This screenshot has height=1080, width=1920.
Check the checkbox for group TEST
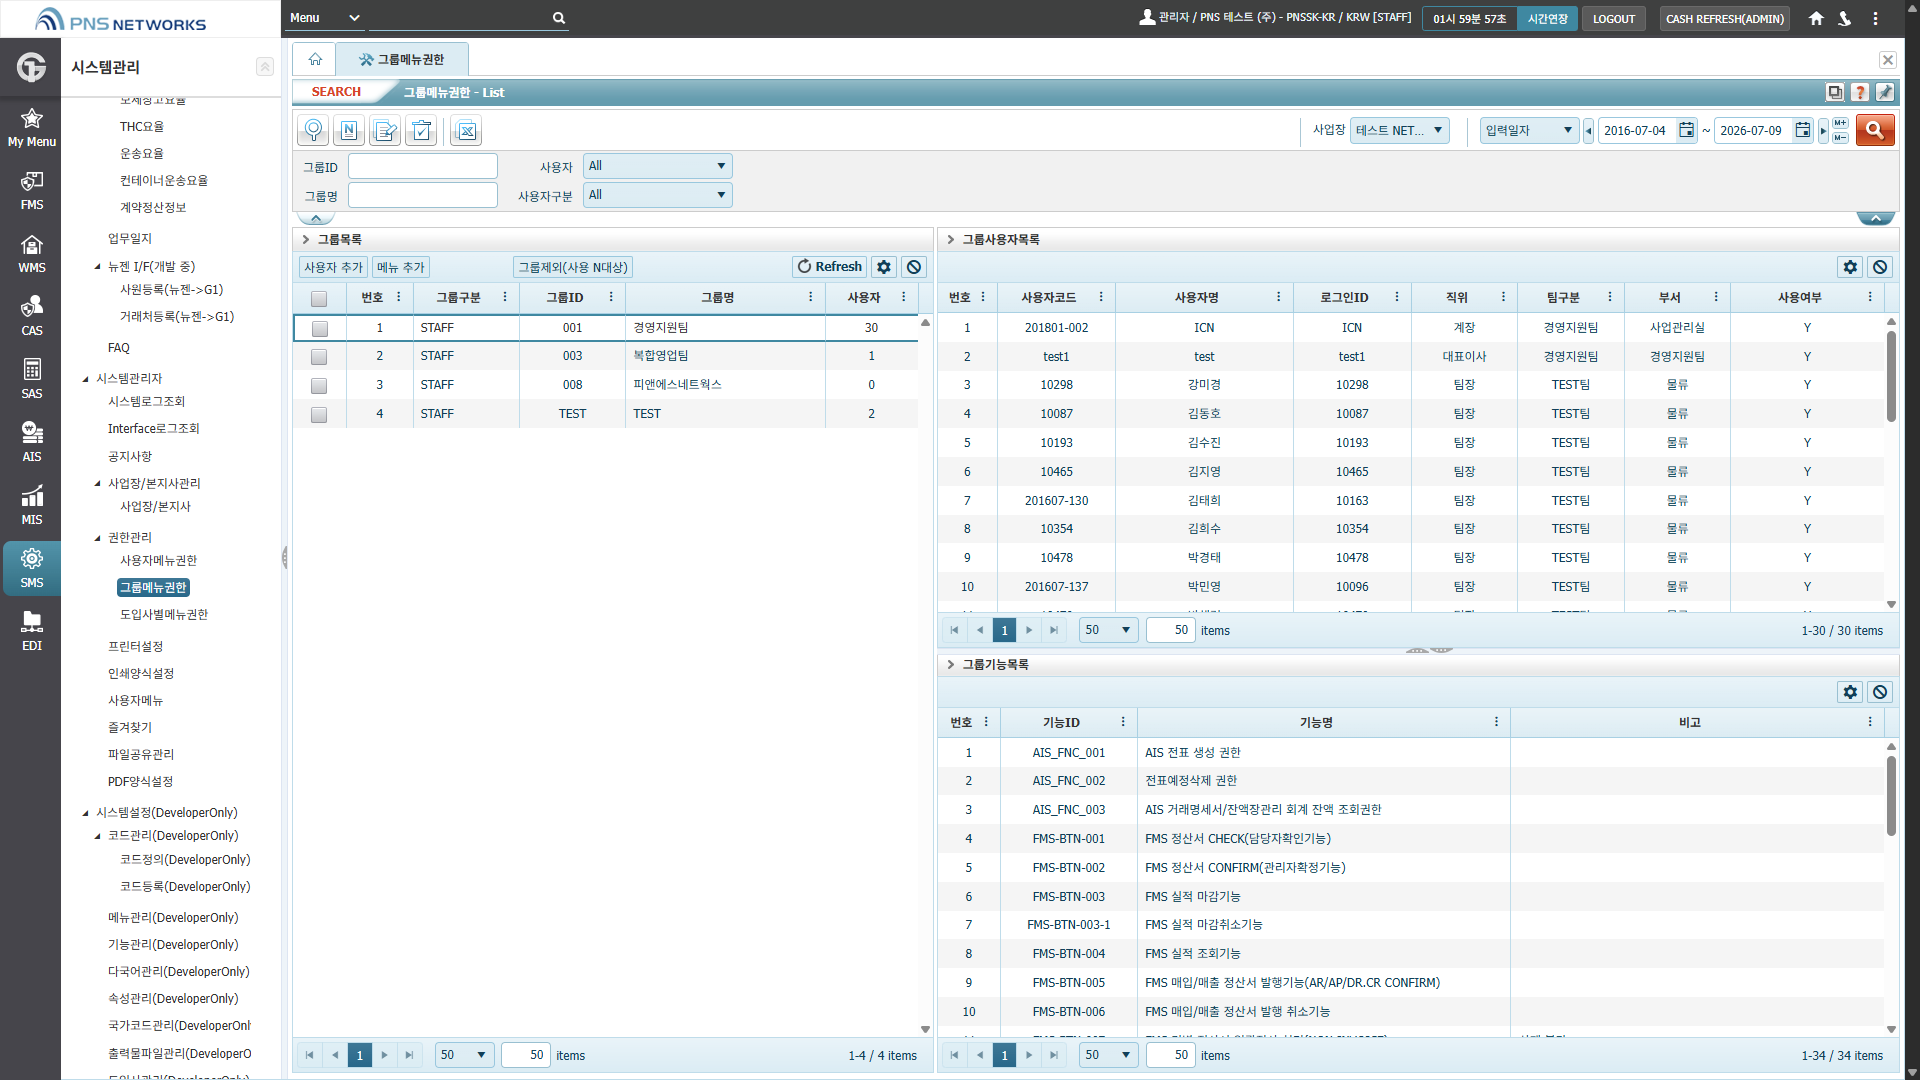(319, 414)
